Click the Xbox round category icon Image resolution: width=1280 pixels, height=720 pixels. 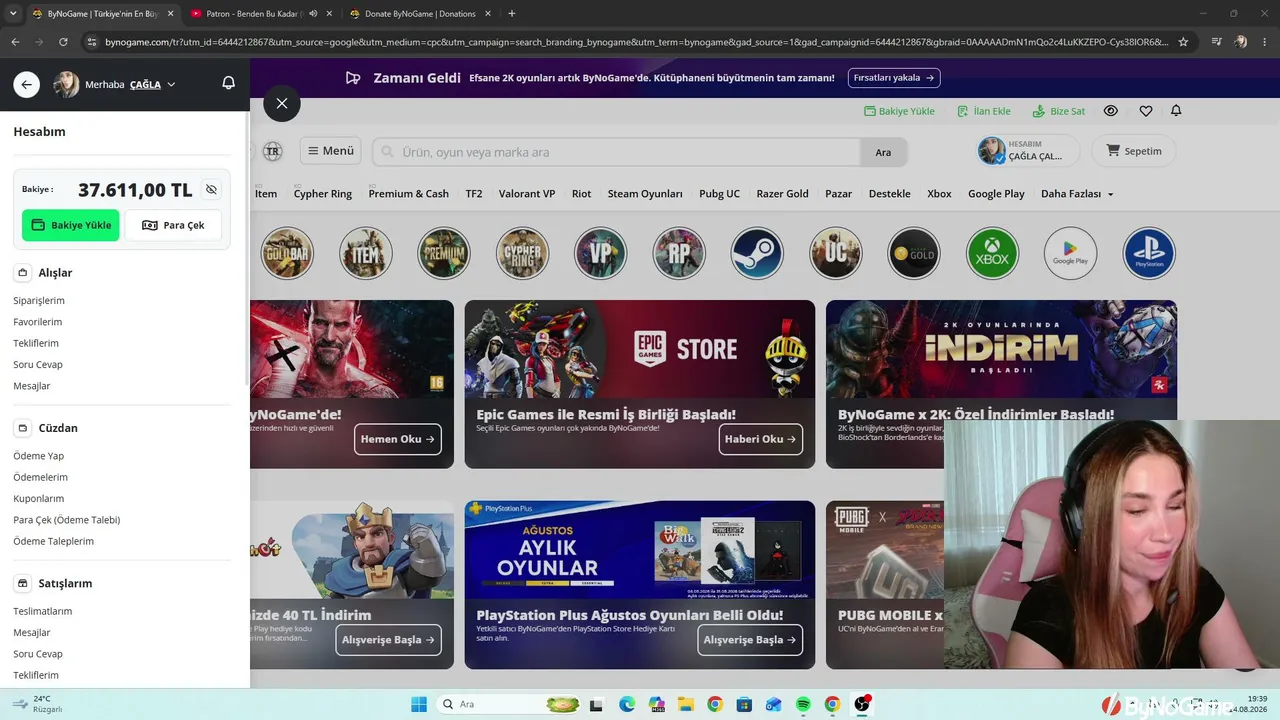click(992, 253)
